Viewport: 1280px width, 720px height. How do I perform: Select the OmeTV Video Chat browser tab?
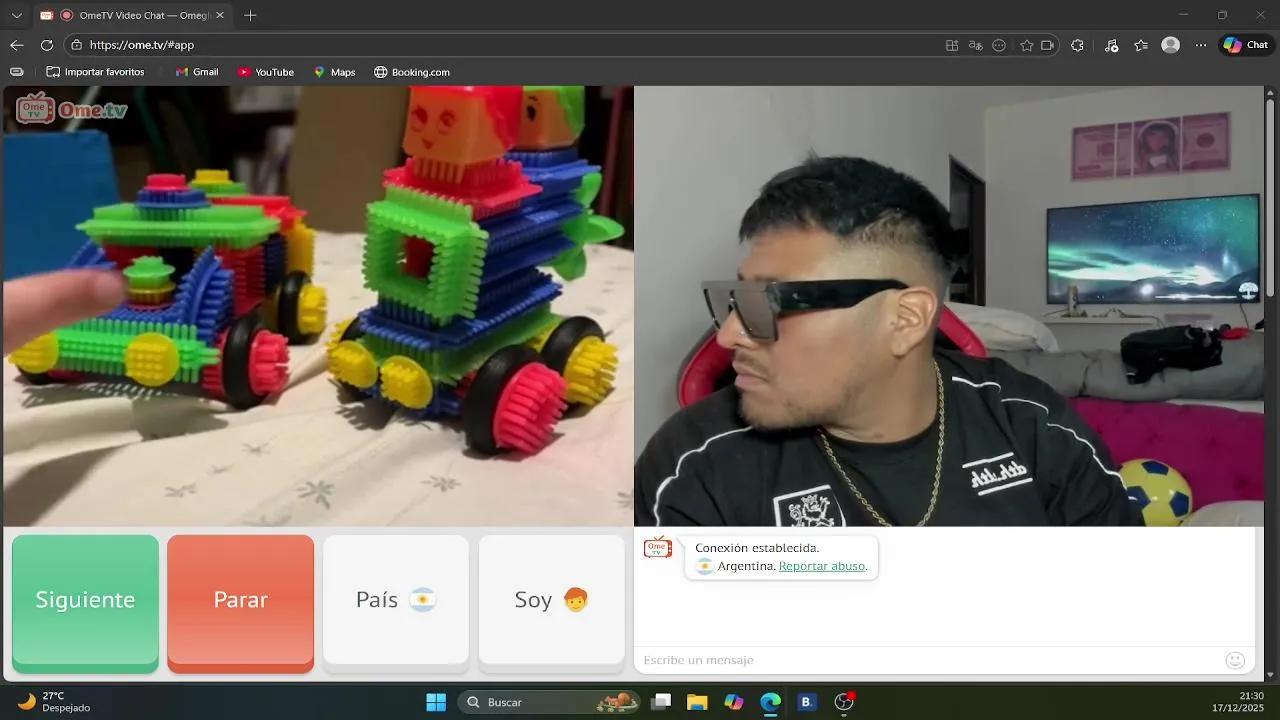coord(140,15)
